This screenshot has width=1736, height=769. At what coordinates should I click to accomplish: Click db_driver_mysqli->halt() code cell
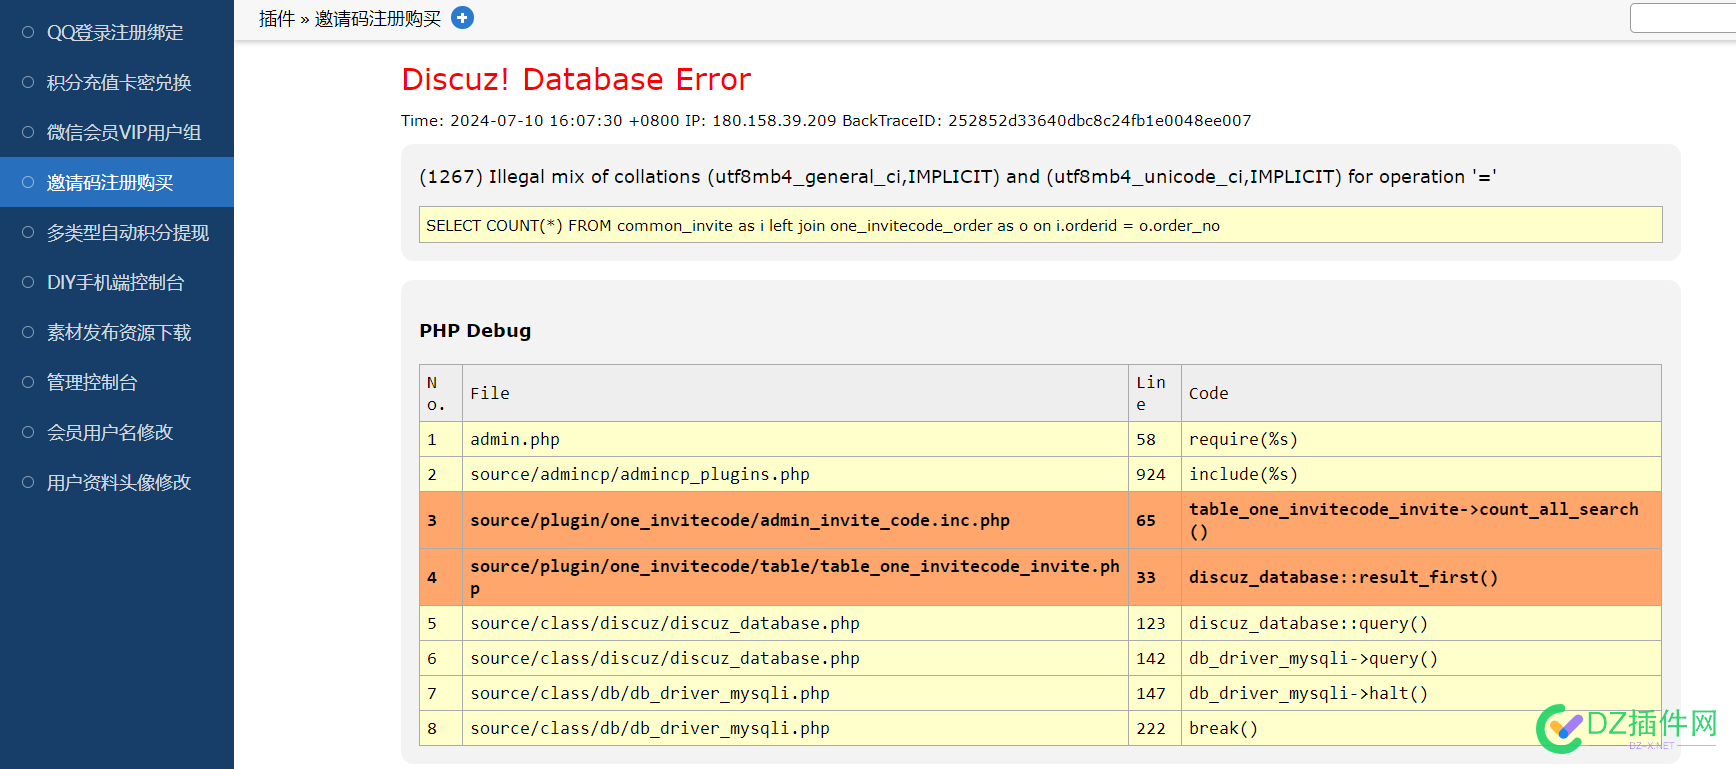pos(1421,693)
